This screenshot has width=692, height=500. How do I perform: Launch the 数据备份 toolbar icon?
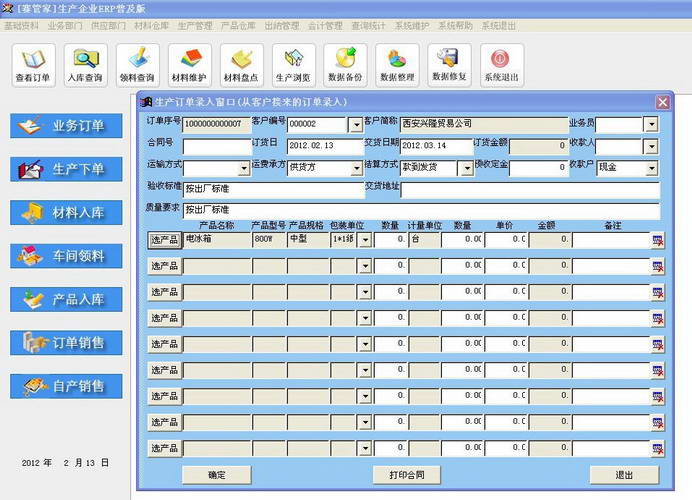point(345,65)
